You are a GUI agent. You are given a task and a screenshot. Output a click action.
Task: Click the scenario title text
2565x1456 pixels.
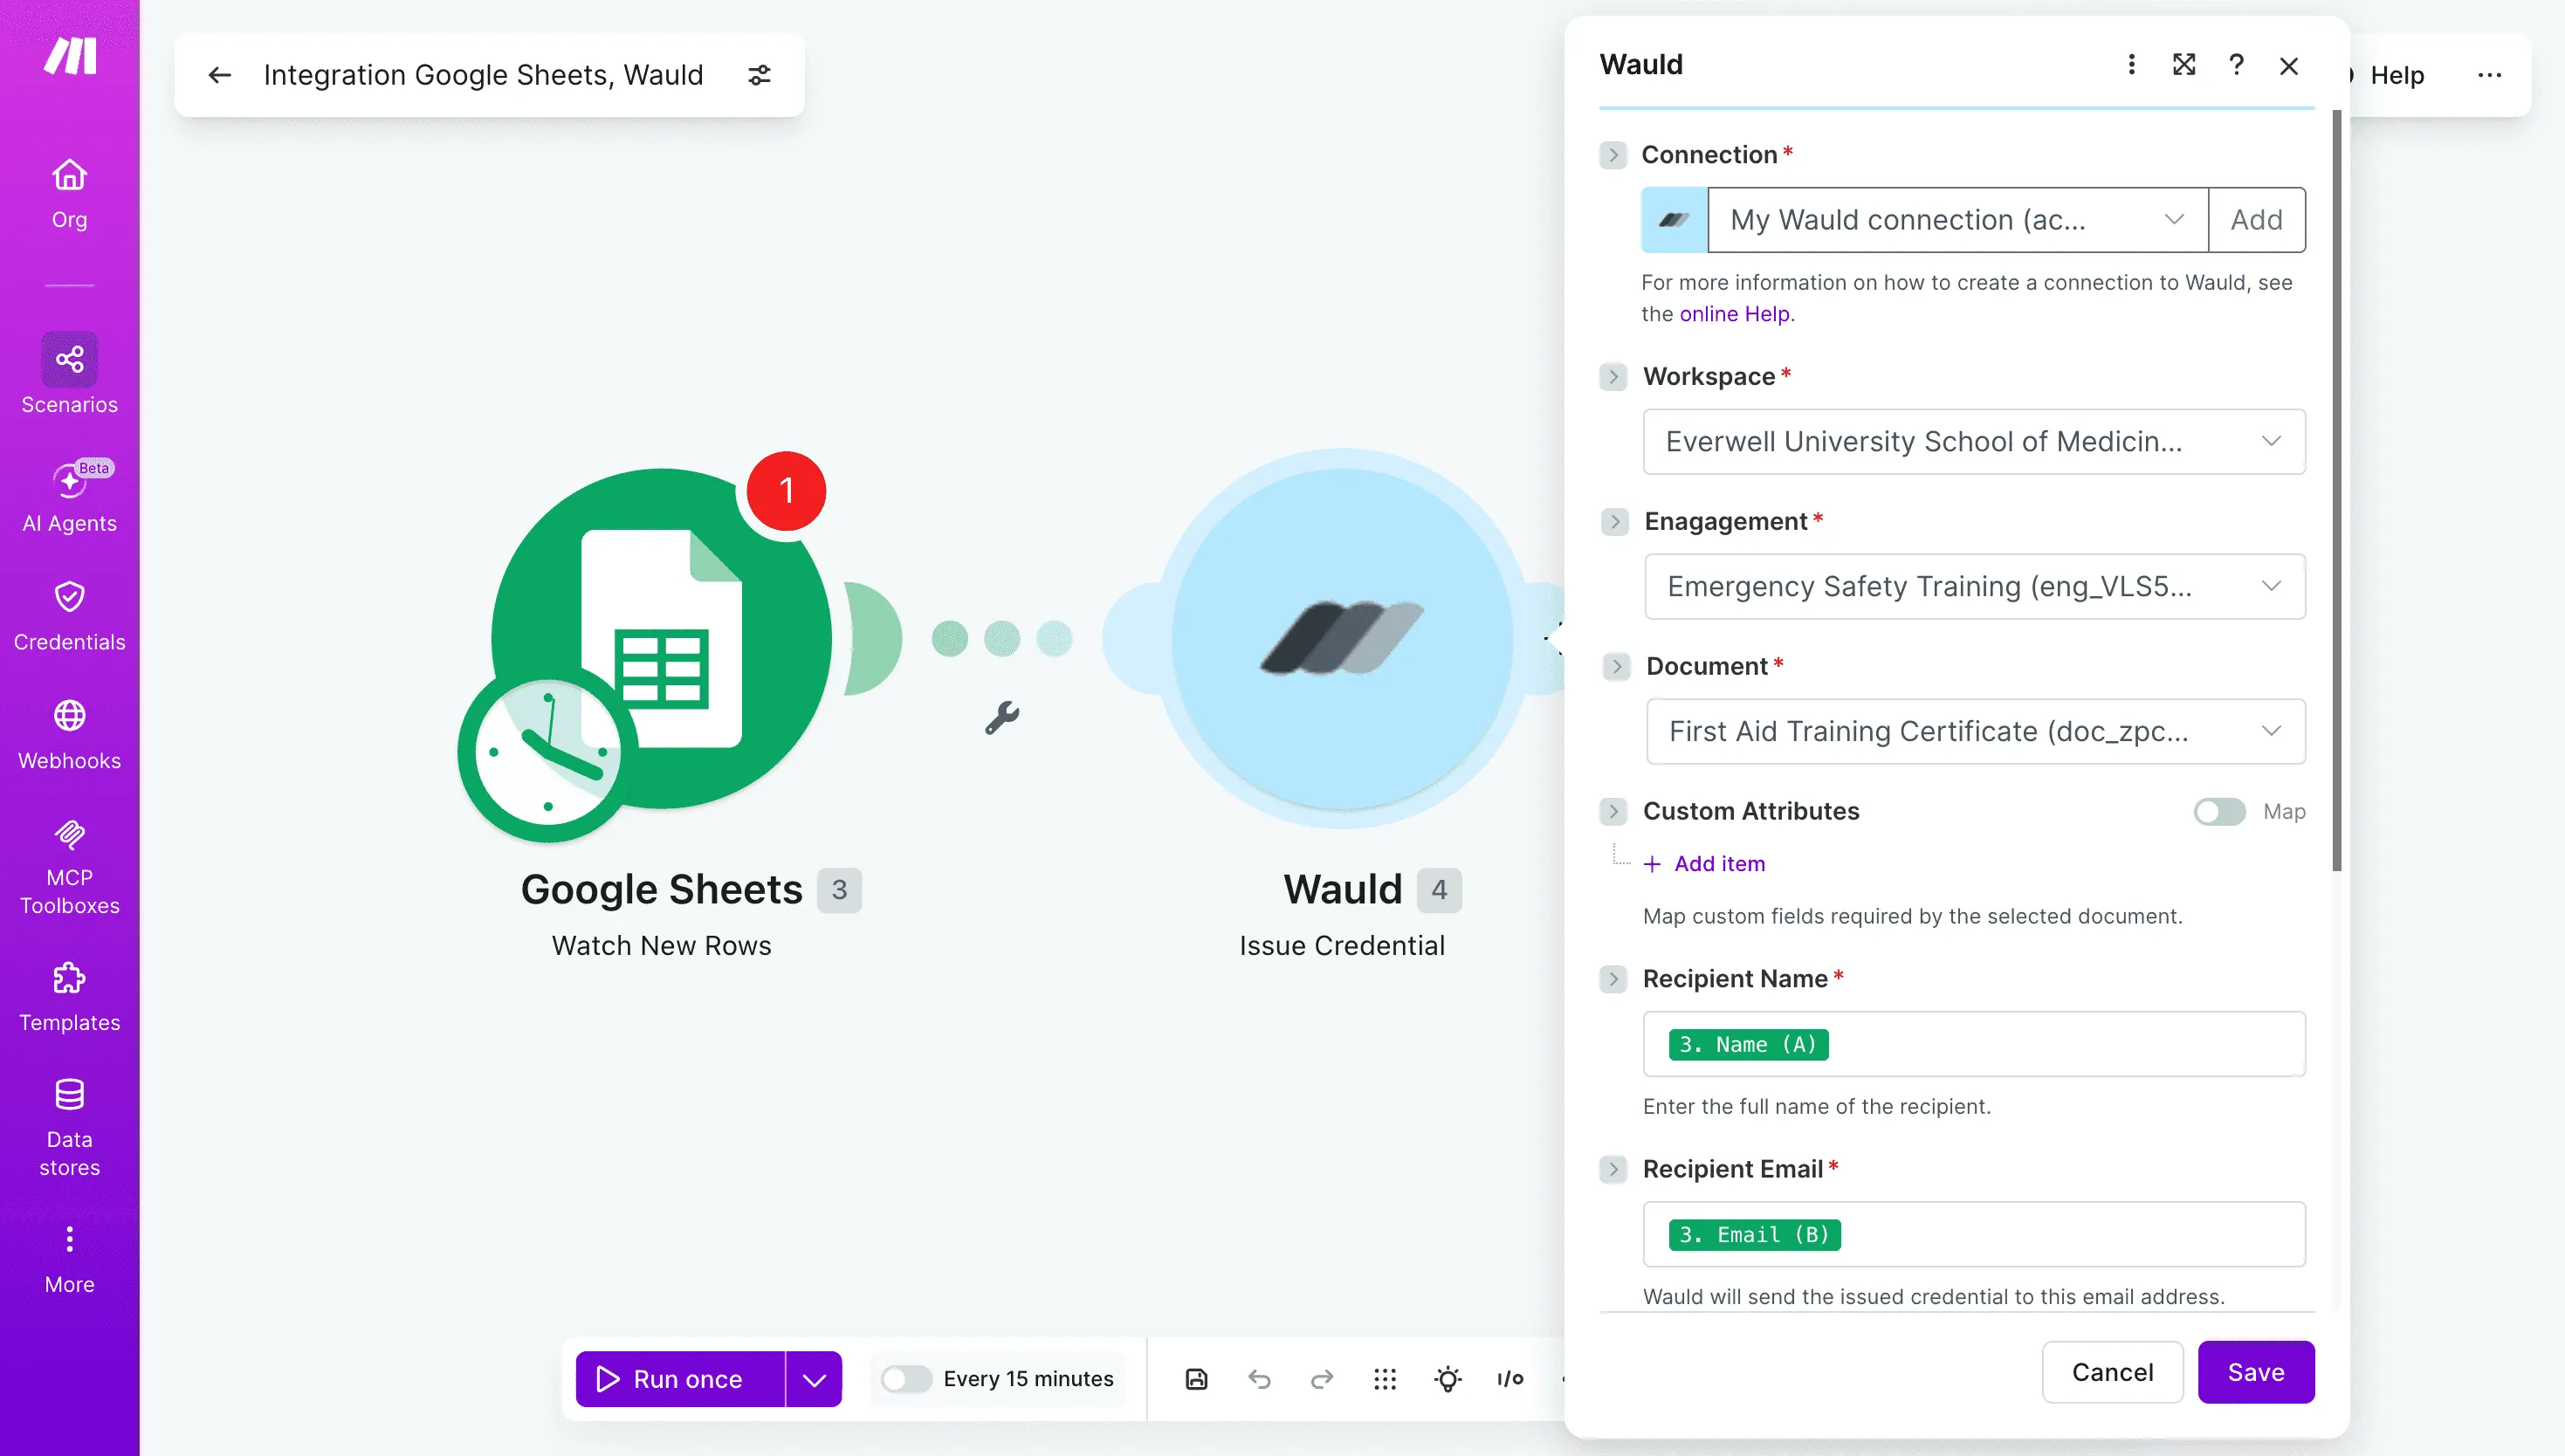[x=483, y=75]
